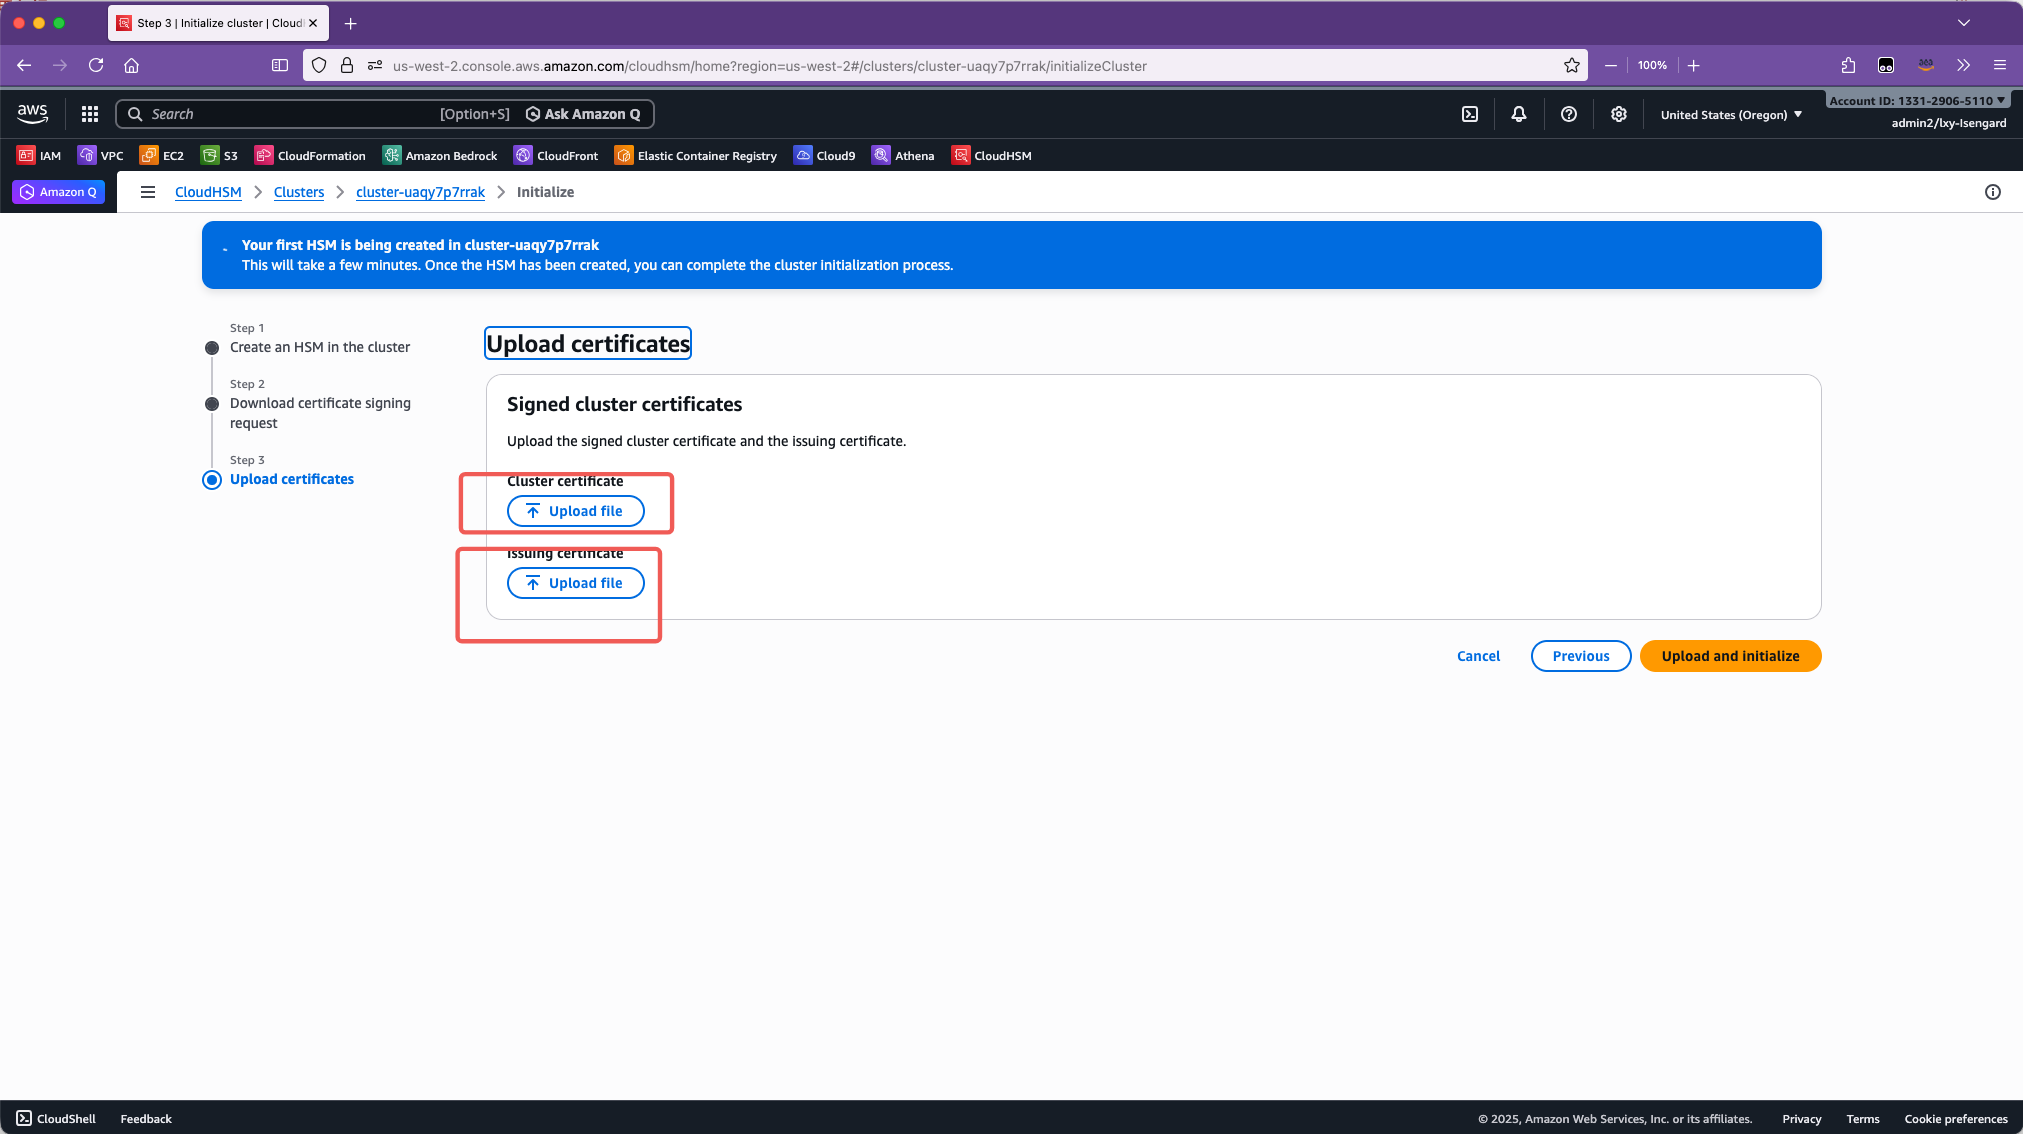
Task: Upload file for Issuing certificate
Action: pos(575,583)
